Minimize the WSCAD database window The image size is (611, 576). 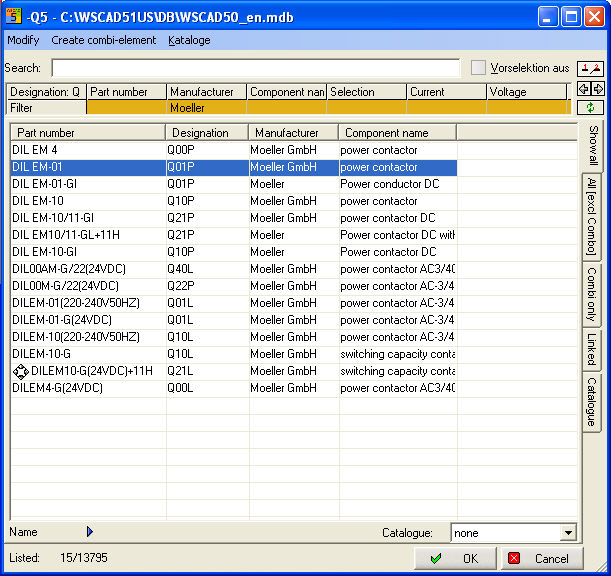[x=547, y=17]
